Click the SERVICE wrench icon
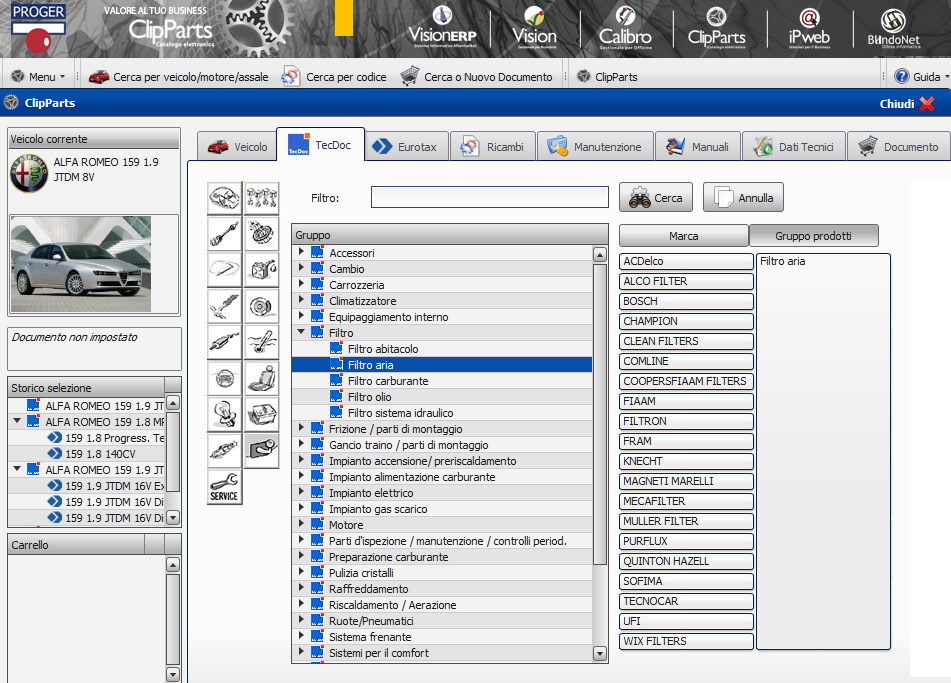951x683 pixels. (224, 487)
